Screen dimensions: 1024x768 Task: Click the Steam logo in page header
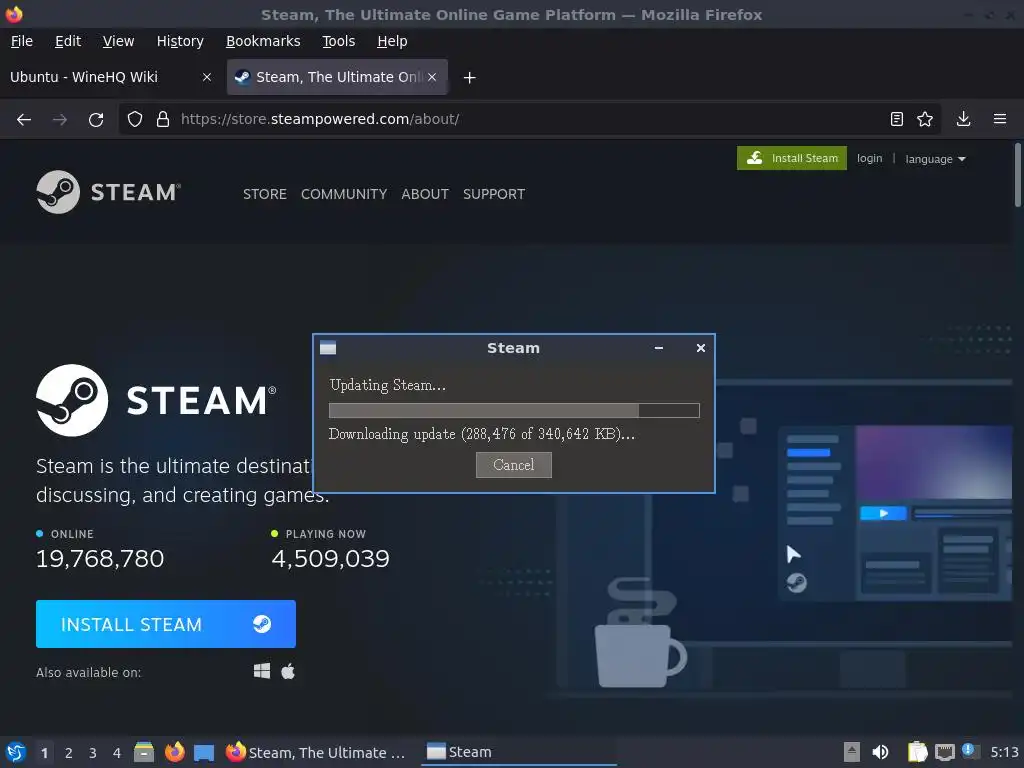[108, 192]
